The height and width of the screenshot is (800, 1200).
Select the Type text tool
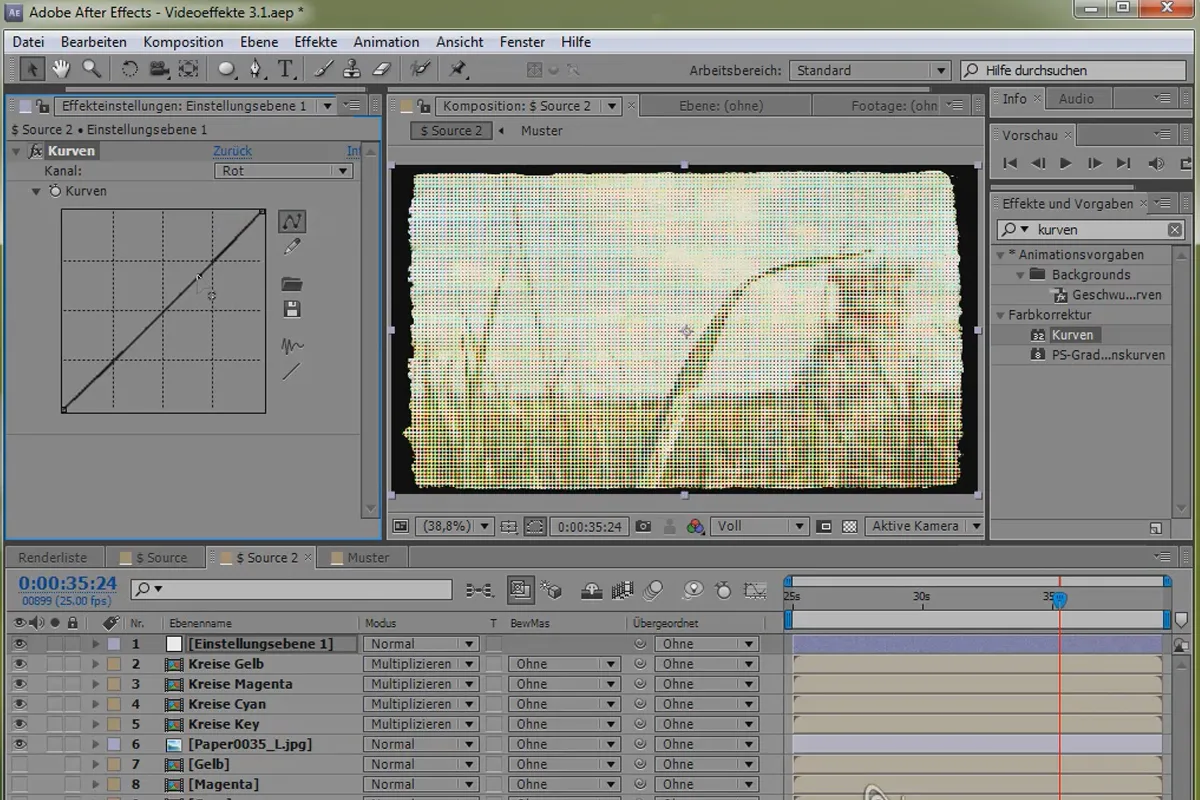coord(286,69)
